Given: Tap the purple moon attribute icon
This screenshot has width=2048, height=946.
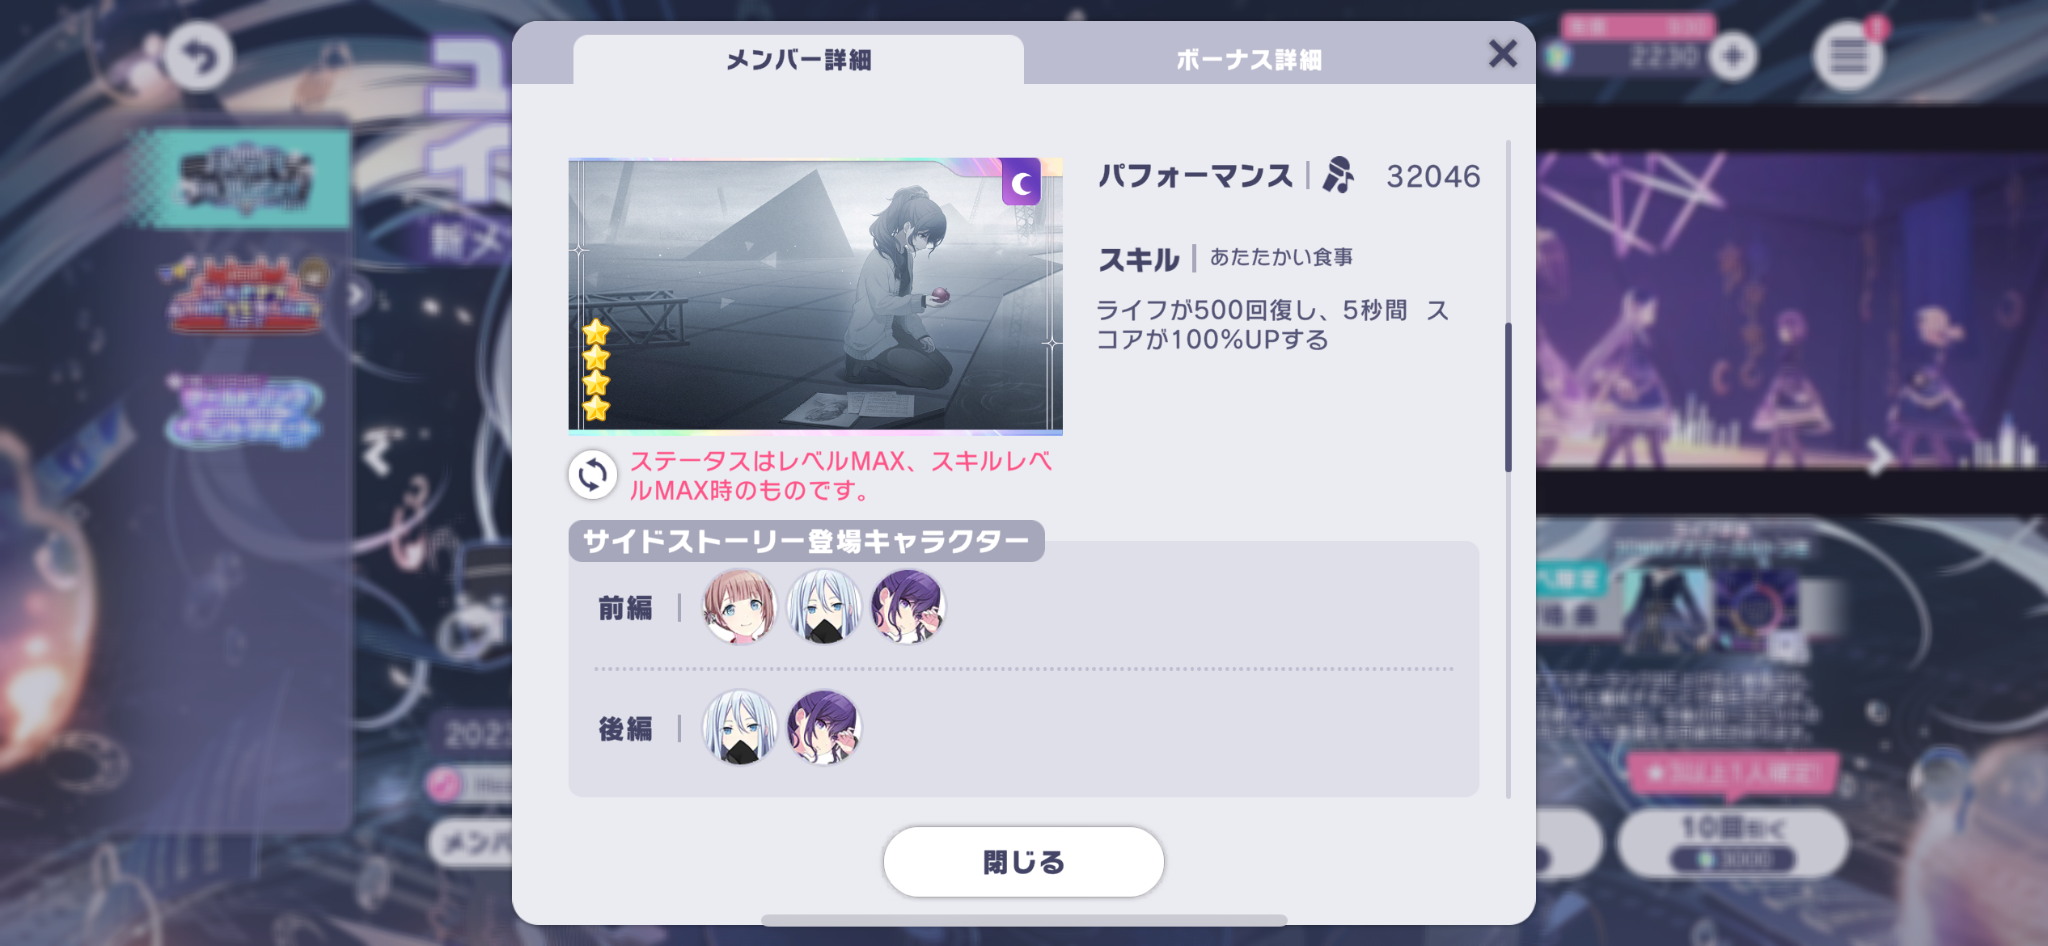Looking at the screenshot, I should [x=1021, y=182].
